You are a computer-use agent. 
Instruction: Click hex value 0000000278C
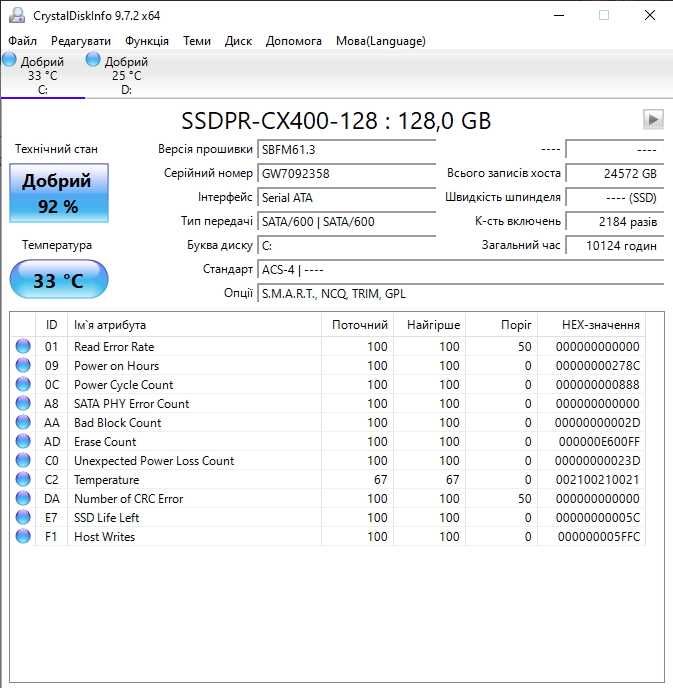pyautogui.click(x=598, y=366)
